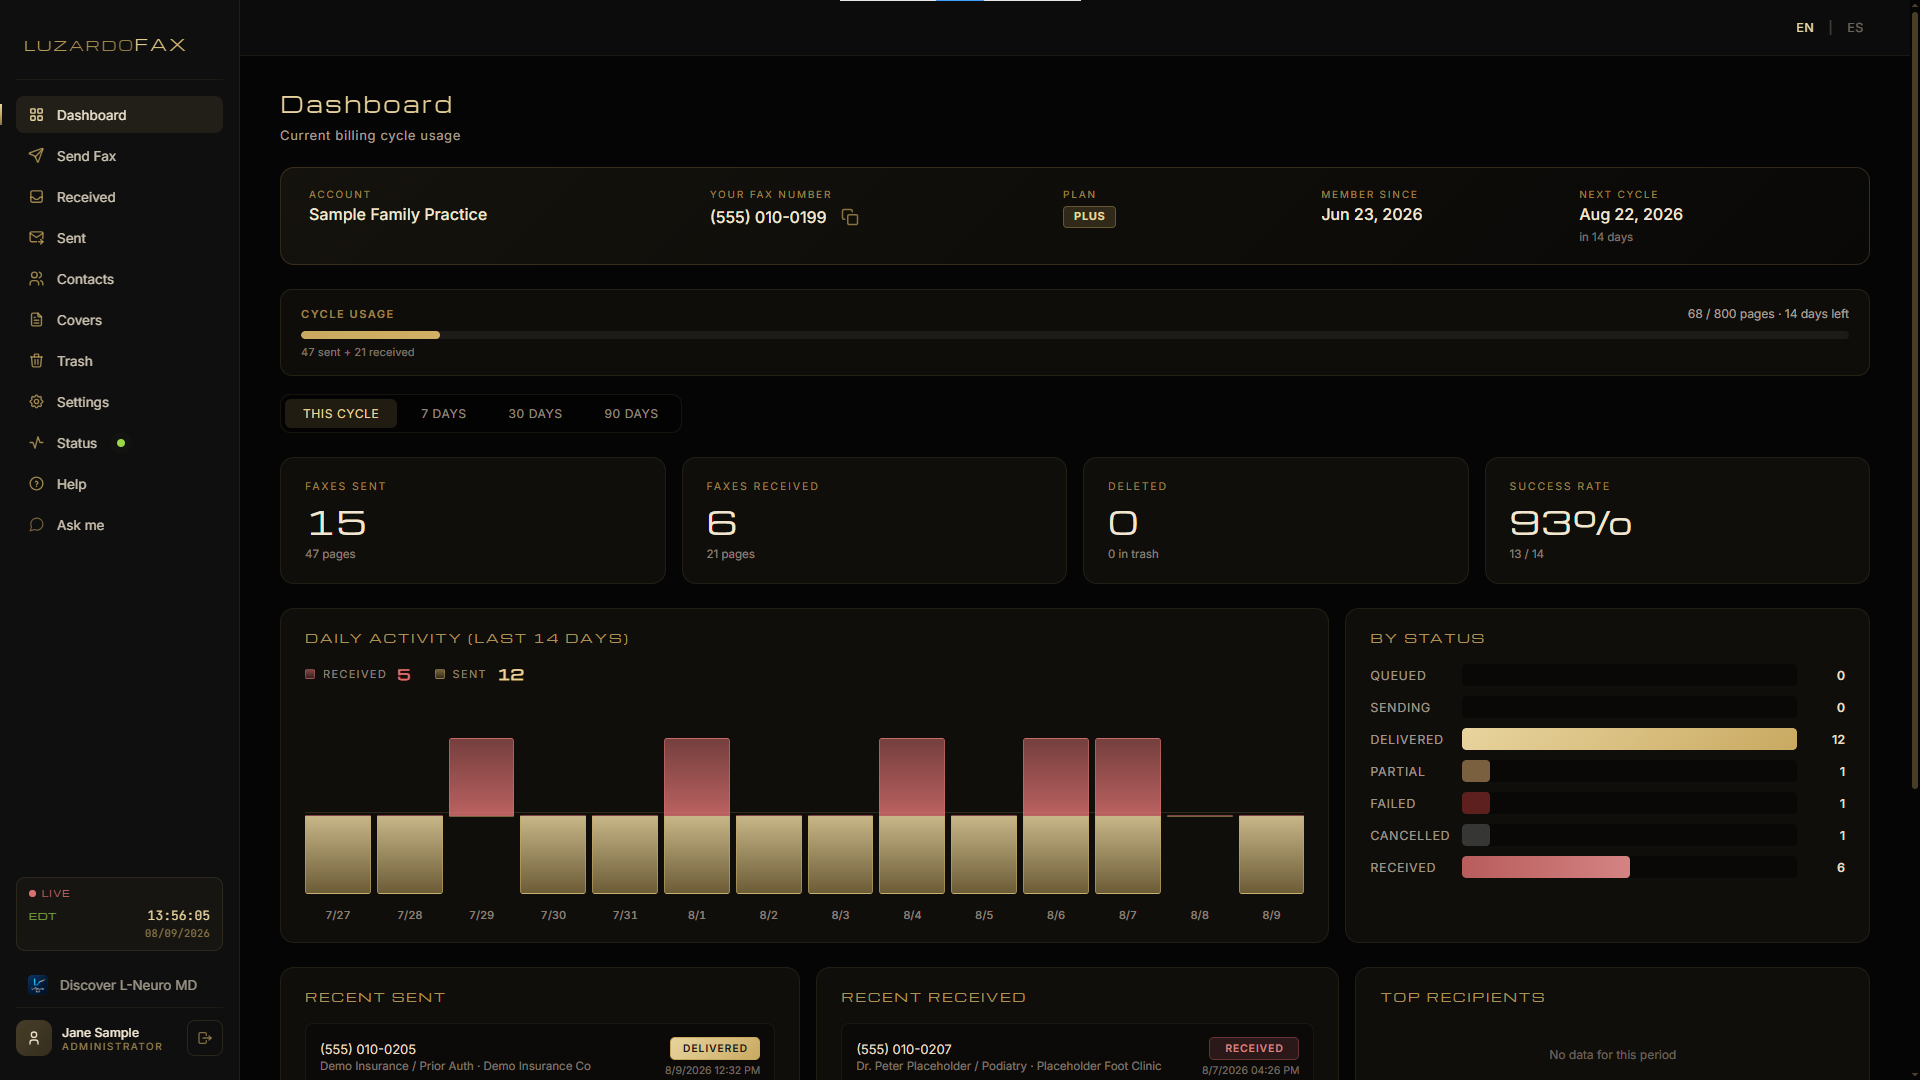The image size is (1920, 1080).
Task: Open the Status page link
Action: (x=119, y=443)
